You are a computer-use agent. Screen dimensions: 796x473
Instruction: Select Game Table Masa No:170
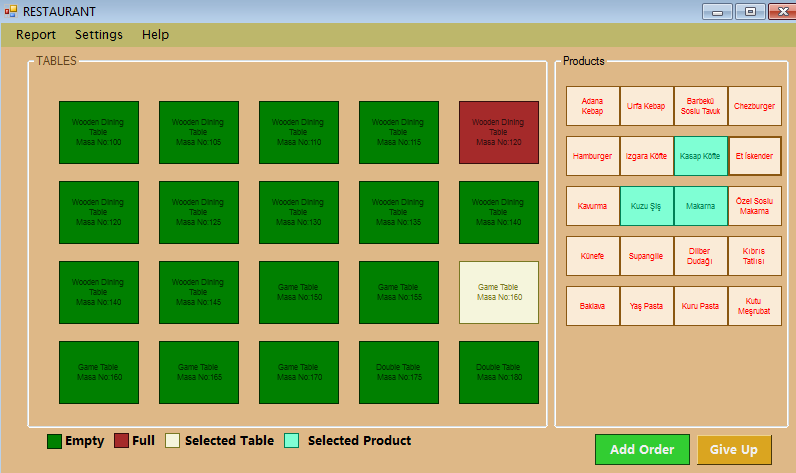pos(299,373)
